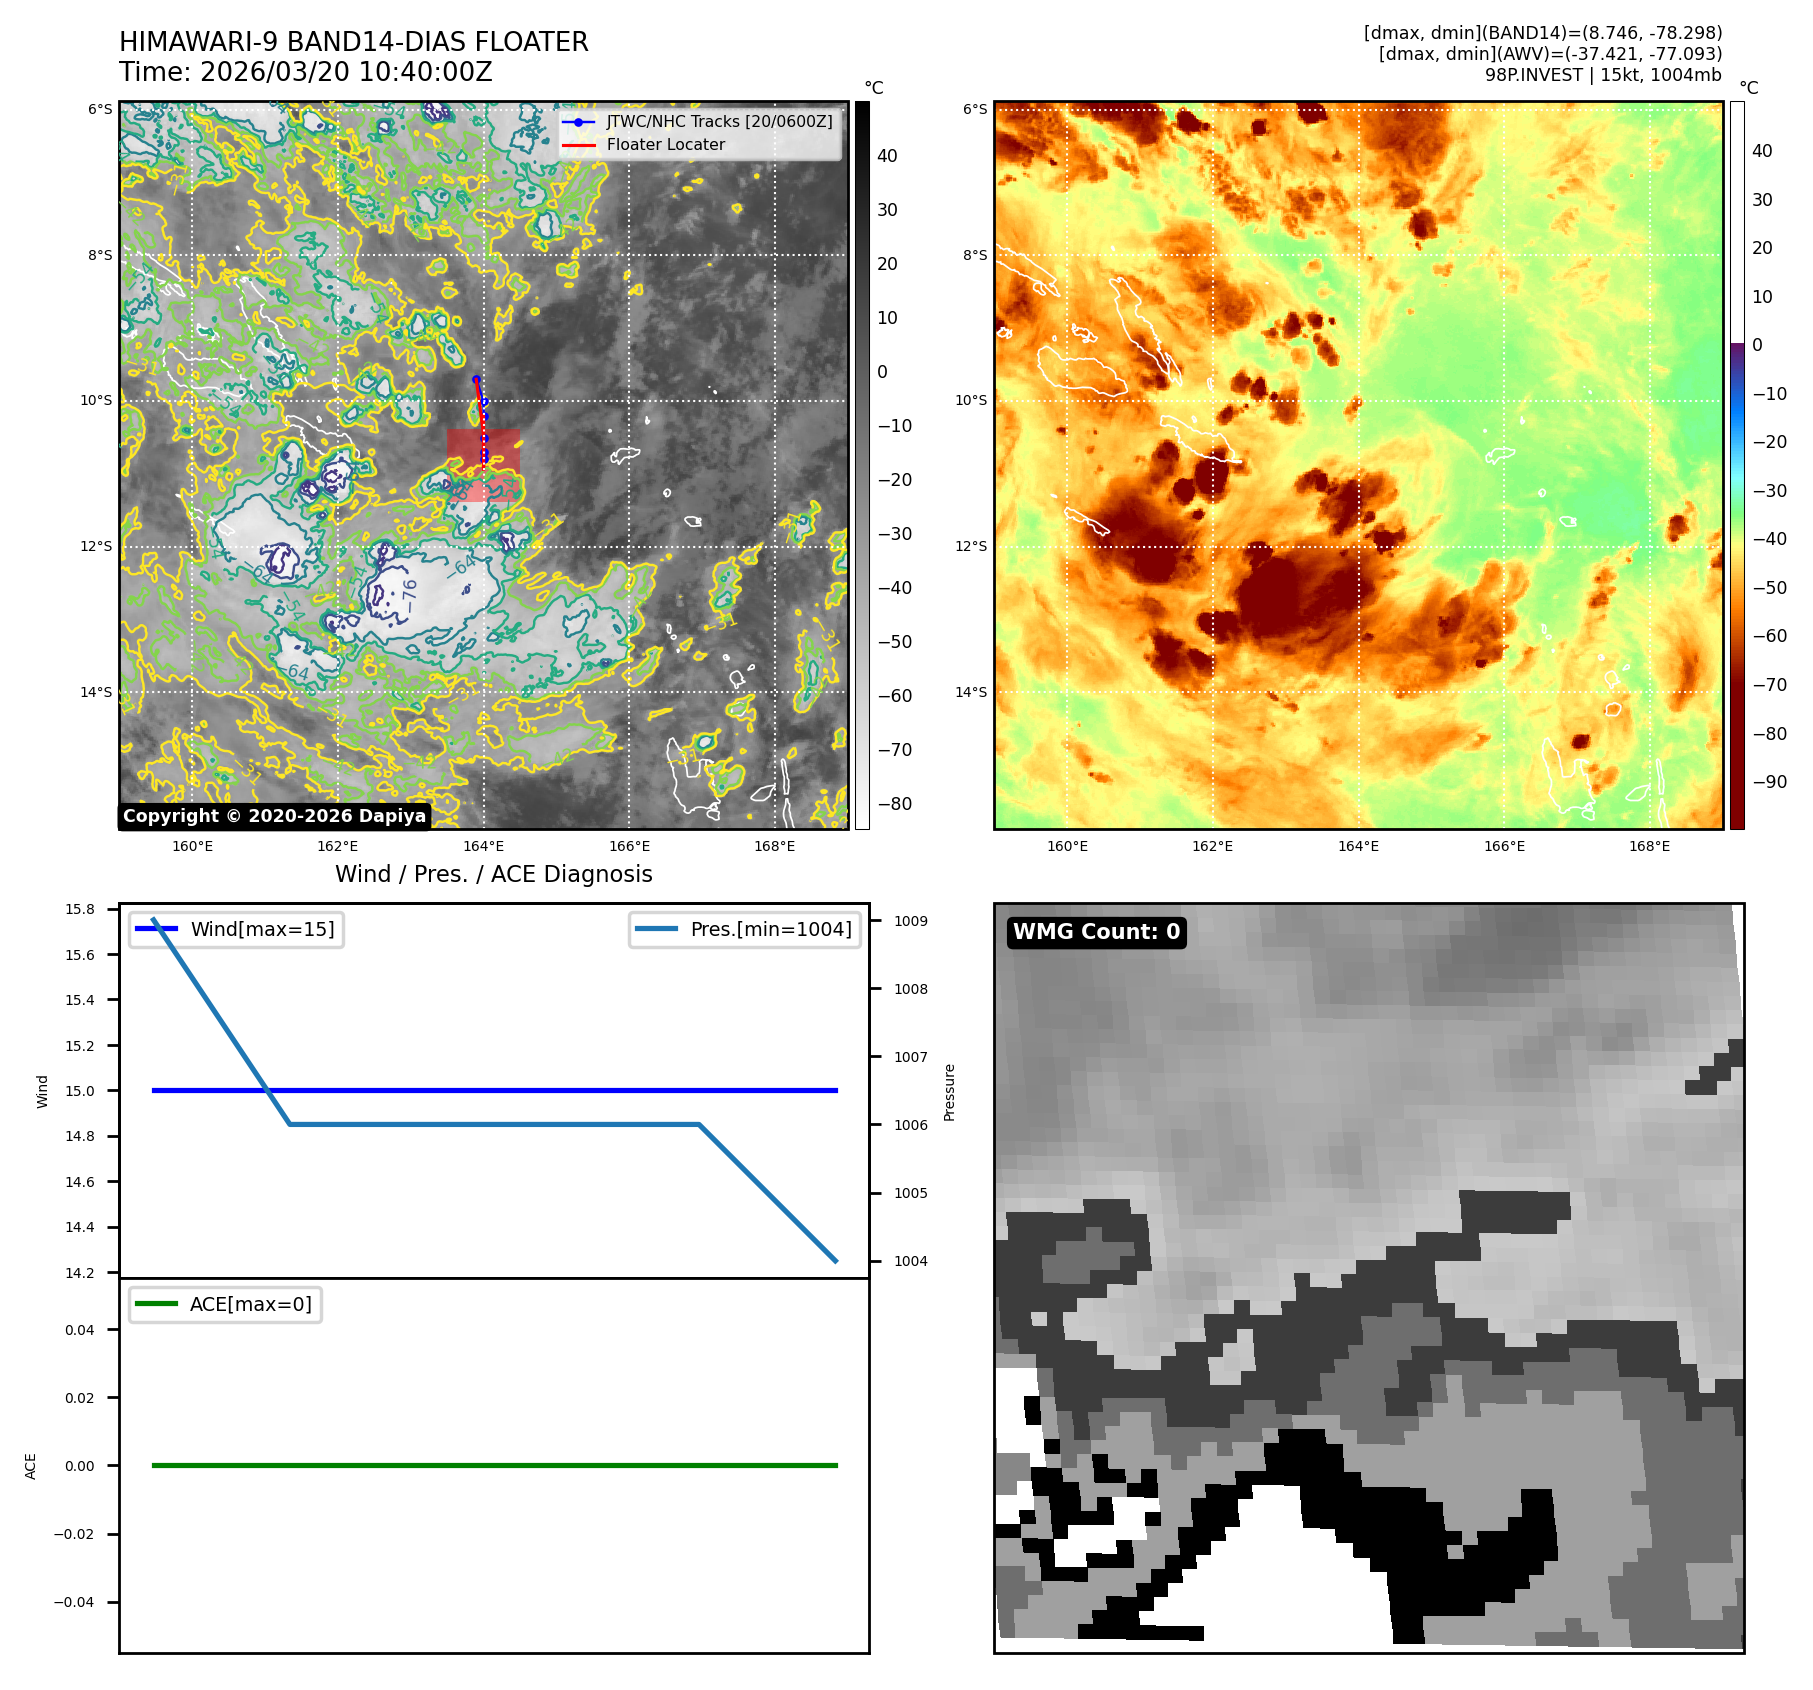Click the red floater locator box on map

coord(483,465)
